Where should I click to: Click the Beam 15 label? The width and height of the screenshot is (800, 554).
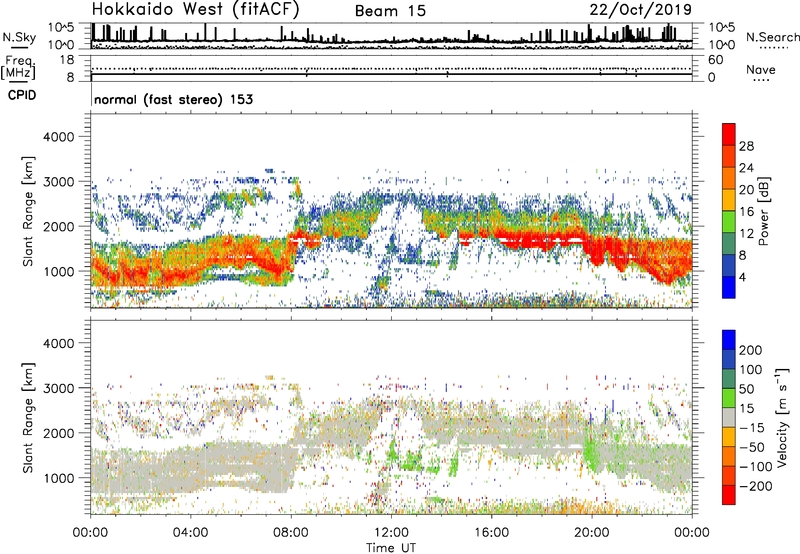pos(390,11)
